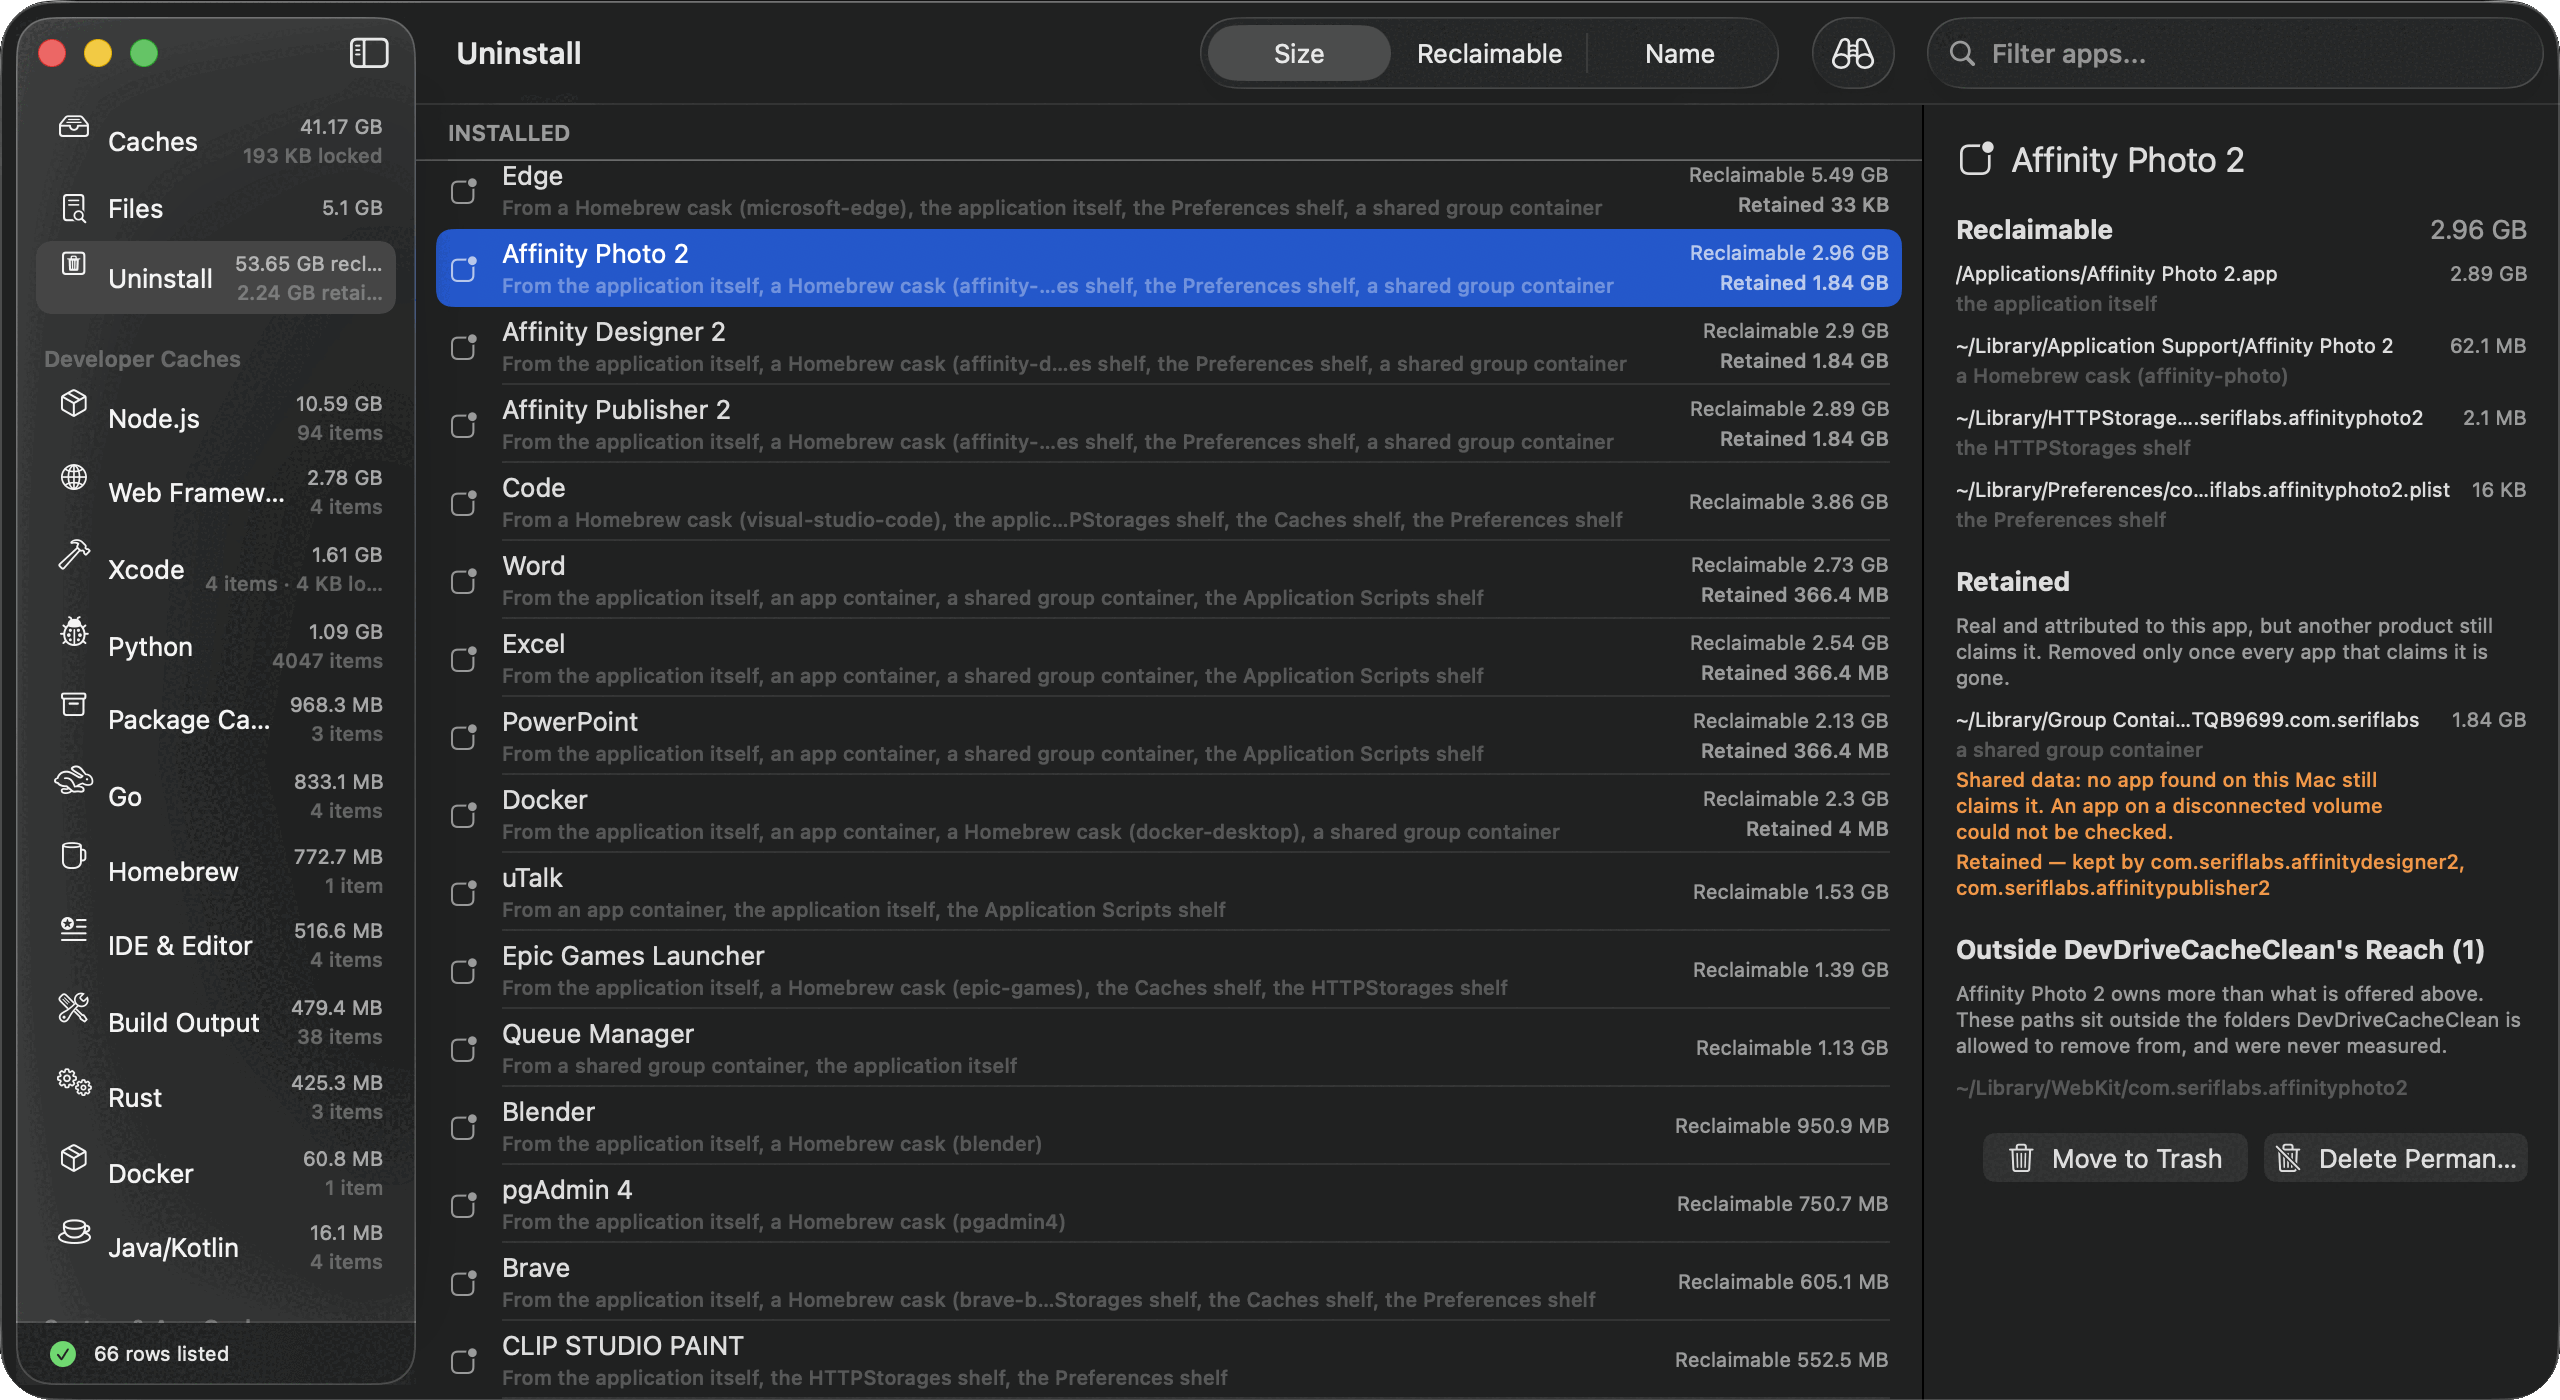This screenshot has width=2560, height=1400.
Task: Click the Java/Kotlin sidebar entry
Action: click(216, 1247)
